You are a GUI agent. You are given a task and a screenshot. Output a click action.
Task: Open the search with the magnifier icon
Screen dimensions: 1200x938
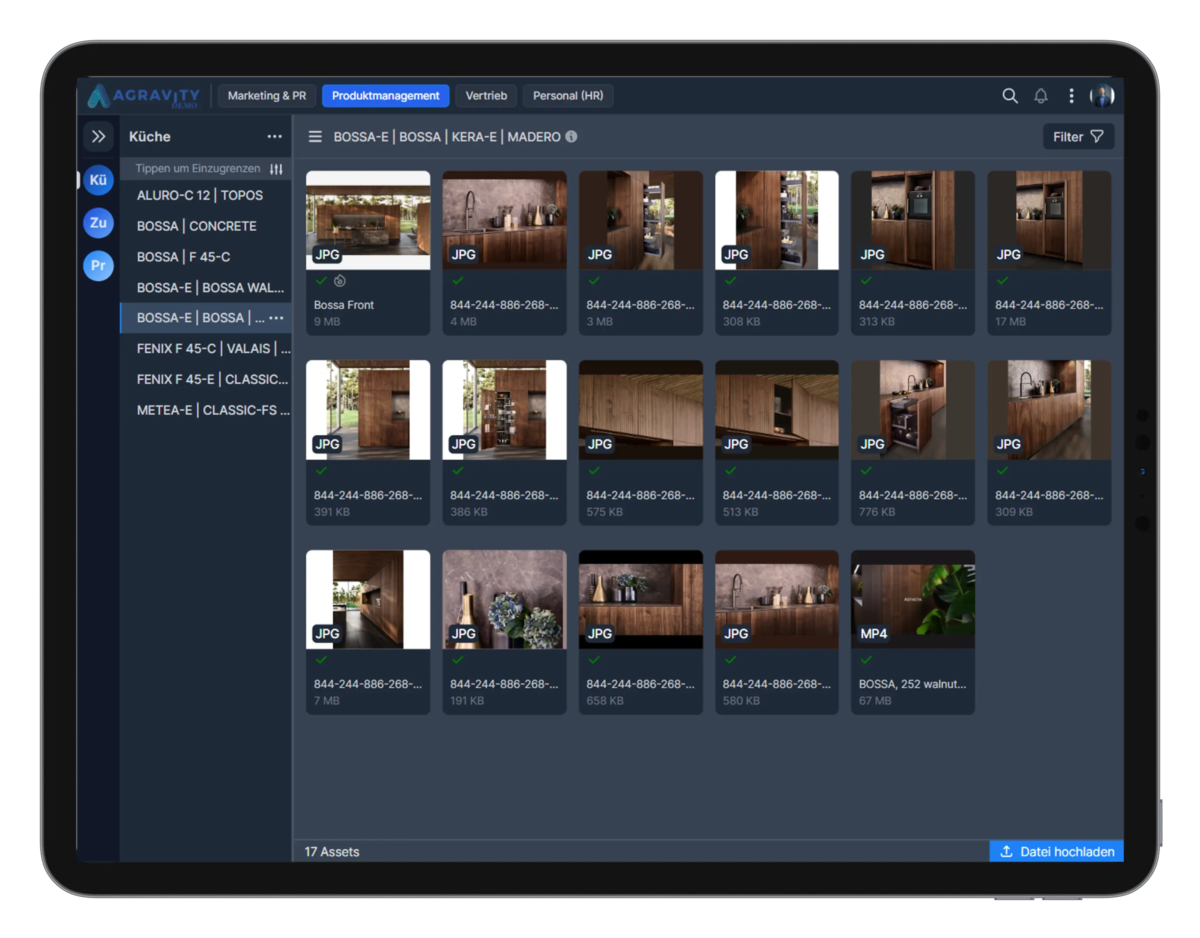(1009, 95)
